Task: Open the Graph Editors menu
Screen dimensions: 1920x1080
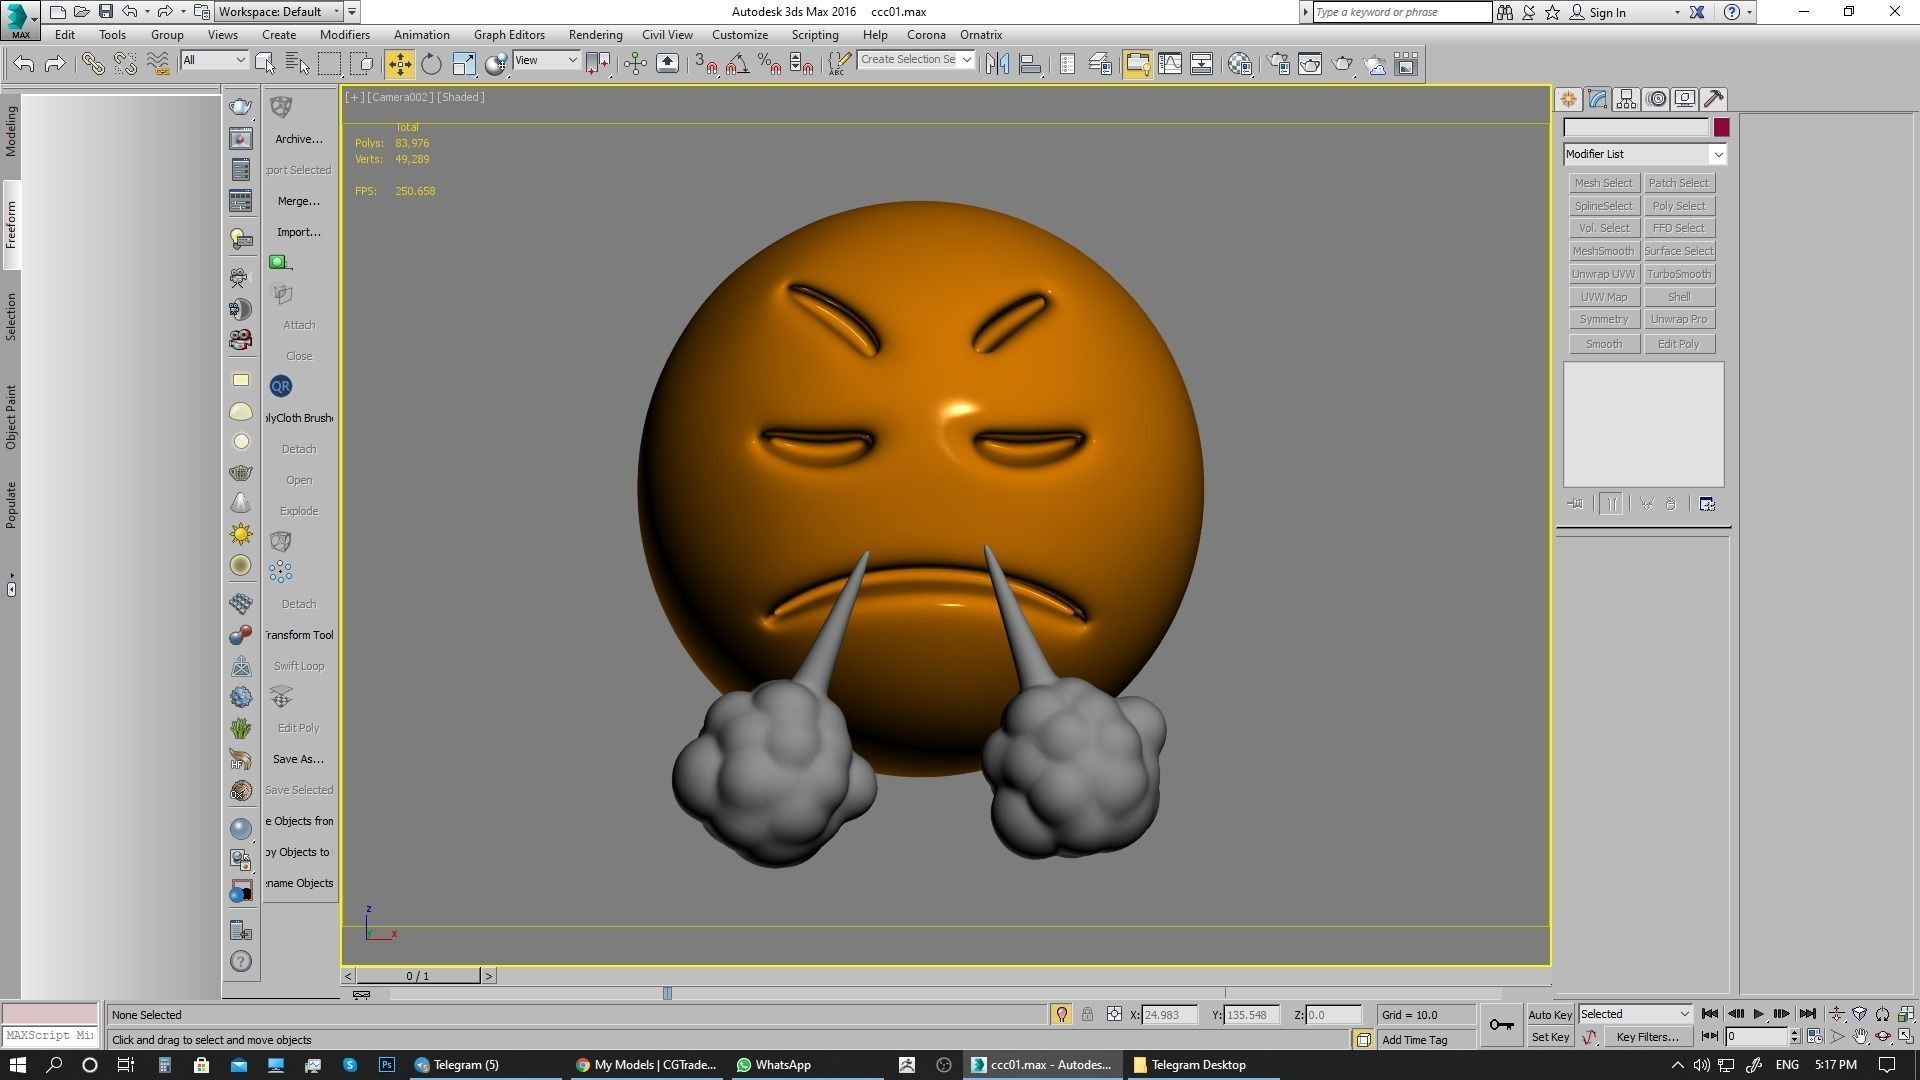Action: (509, 34)
